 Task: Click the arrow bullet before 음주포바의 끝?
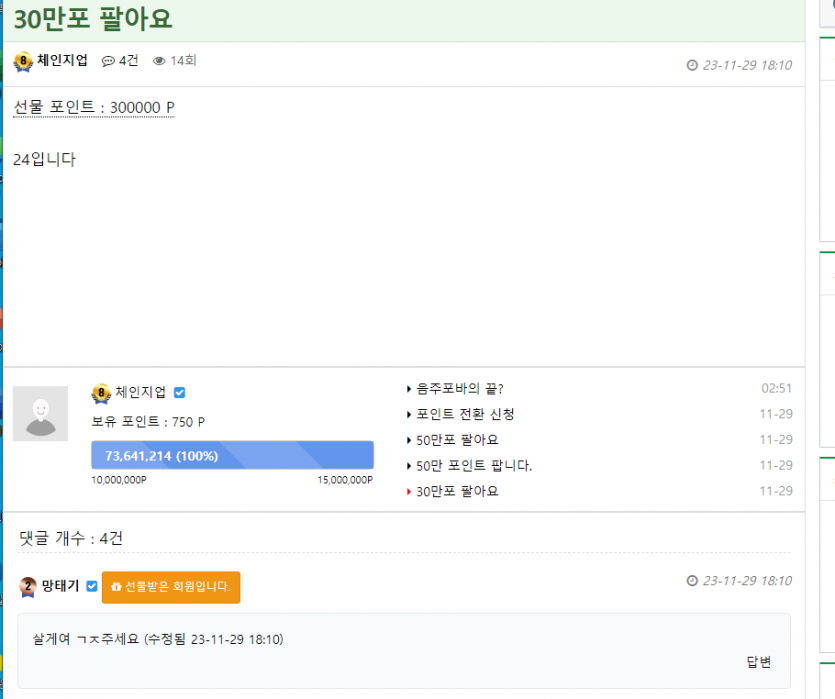[x=408, y=389]
